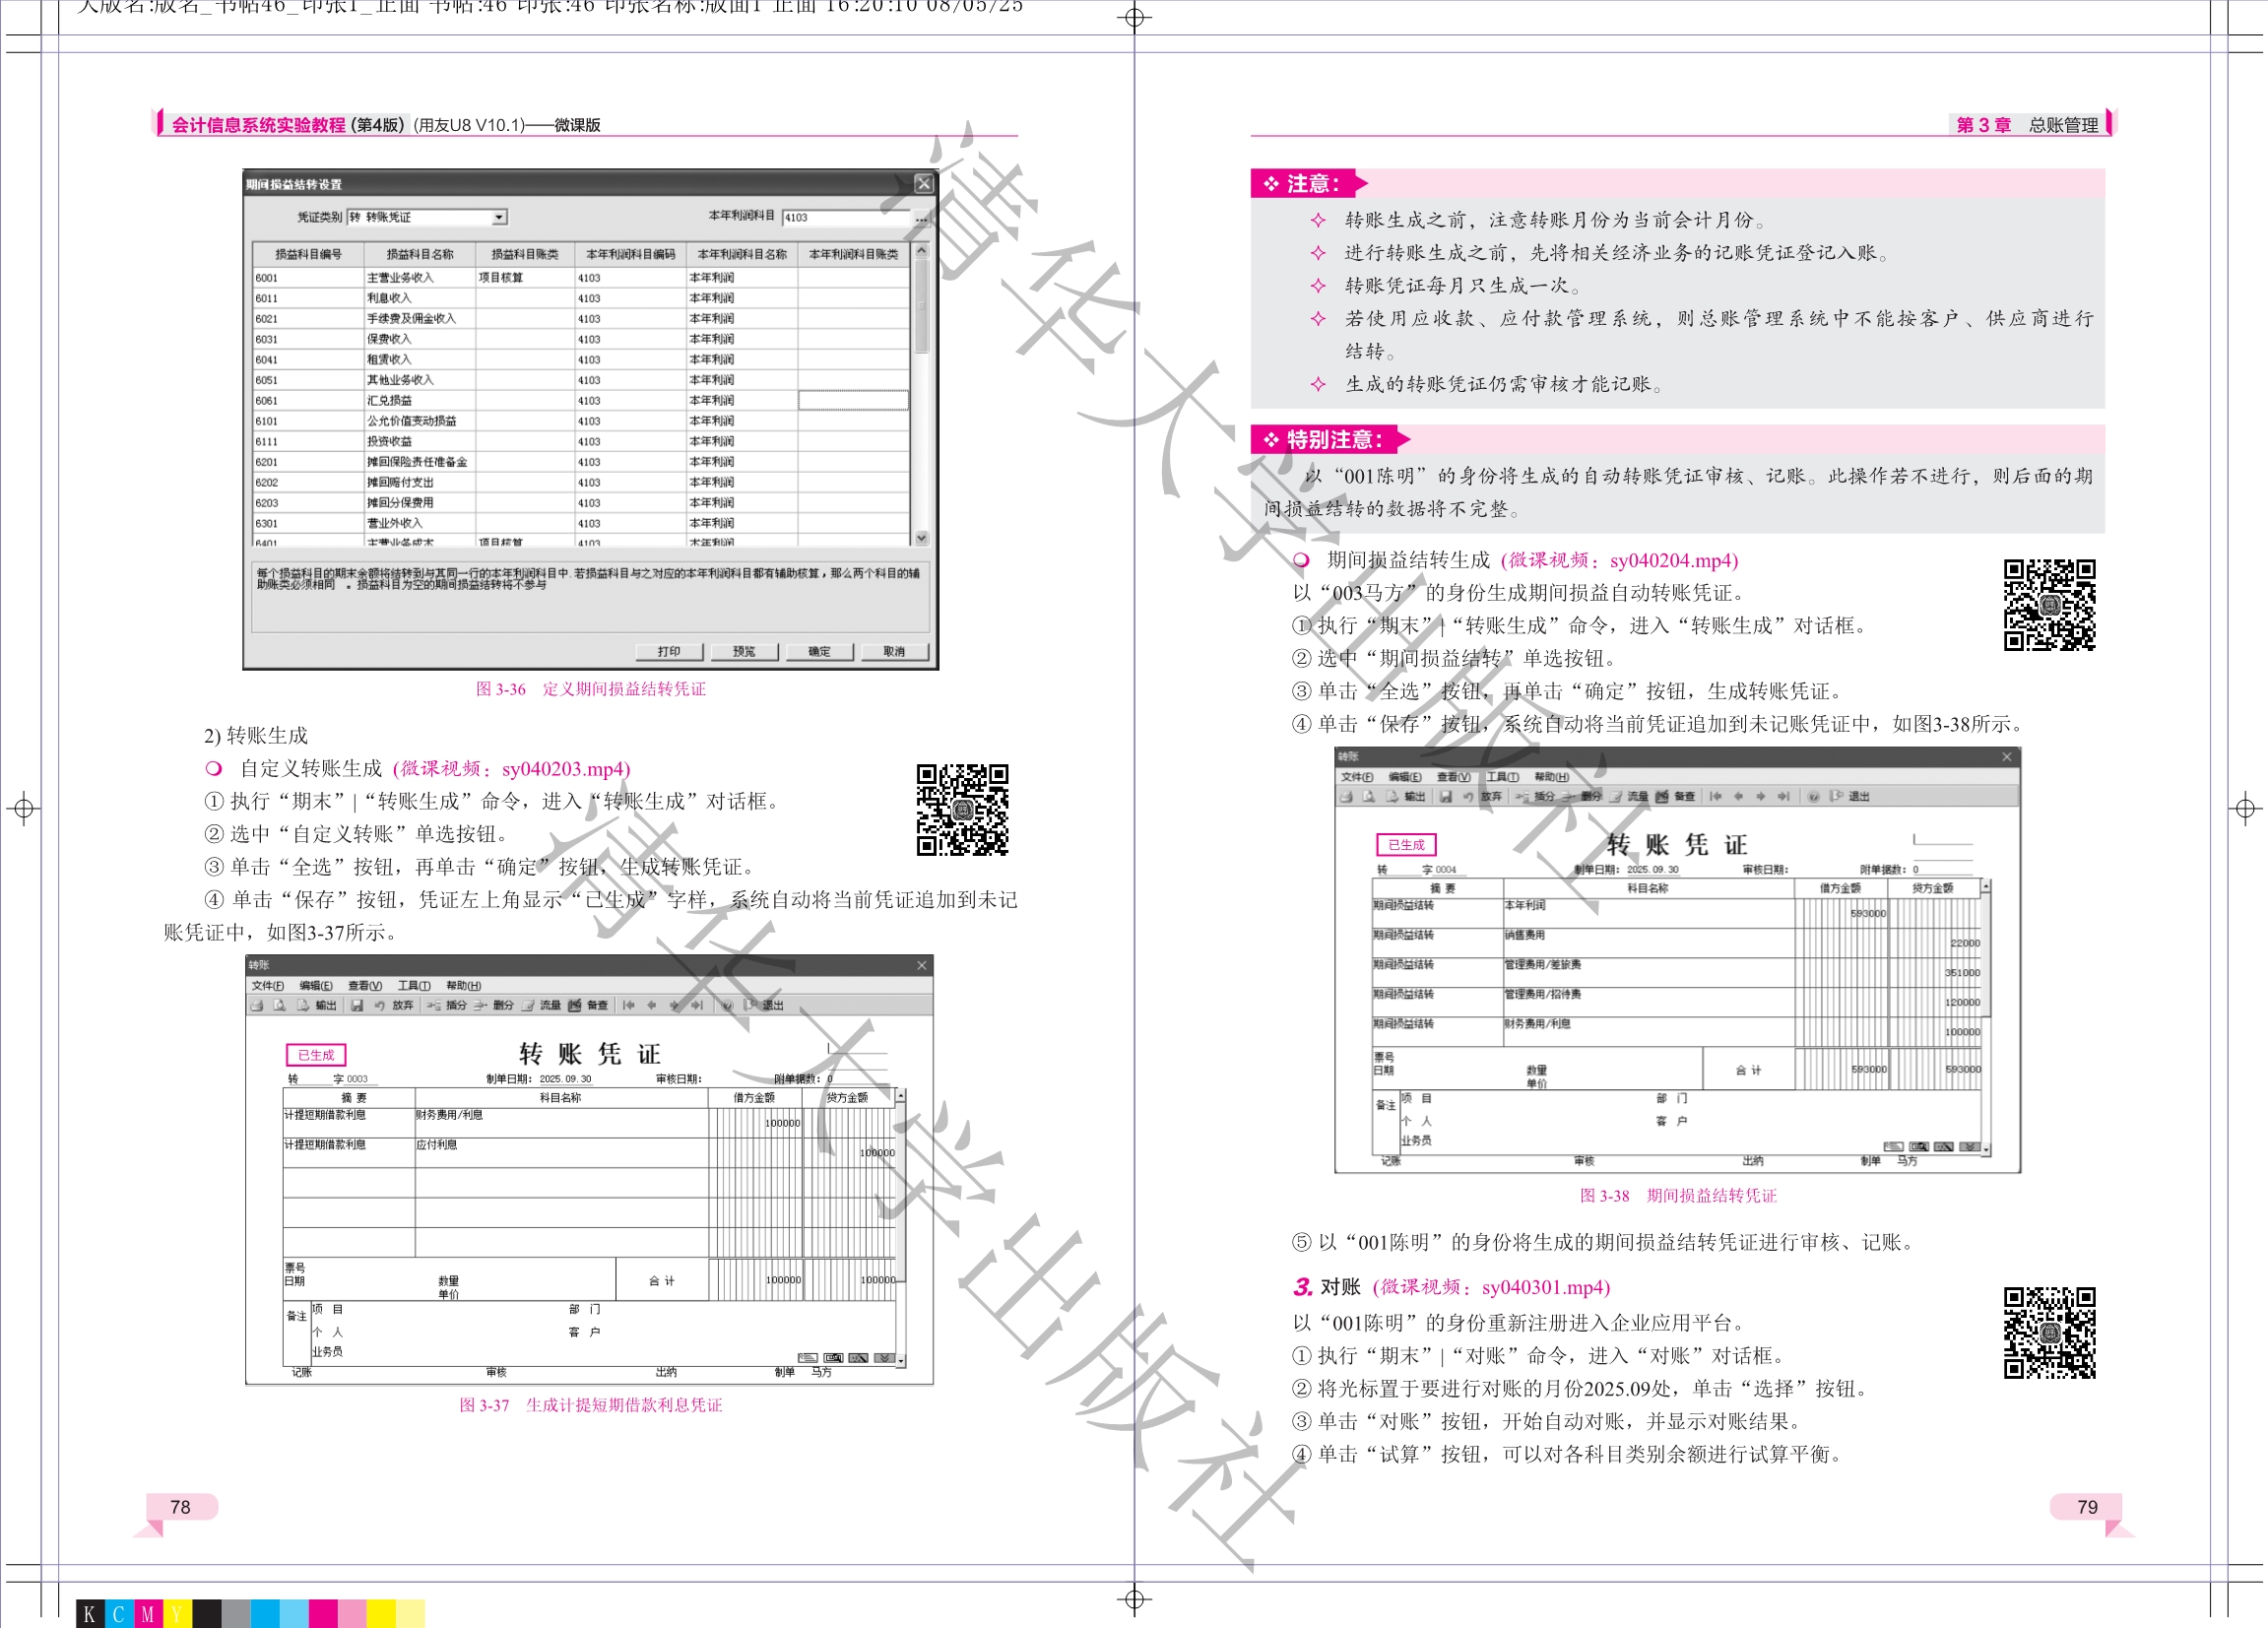Open the 凭证类别 voucher type dropdown
This screenshot has height=1628, width=2268.
[499, 217]
